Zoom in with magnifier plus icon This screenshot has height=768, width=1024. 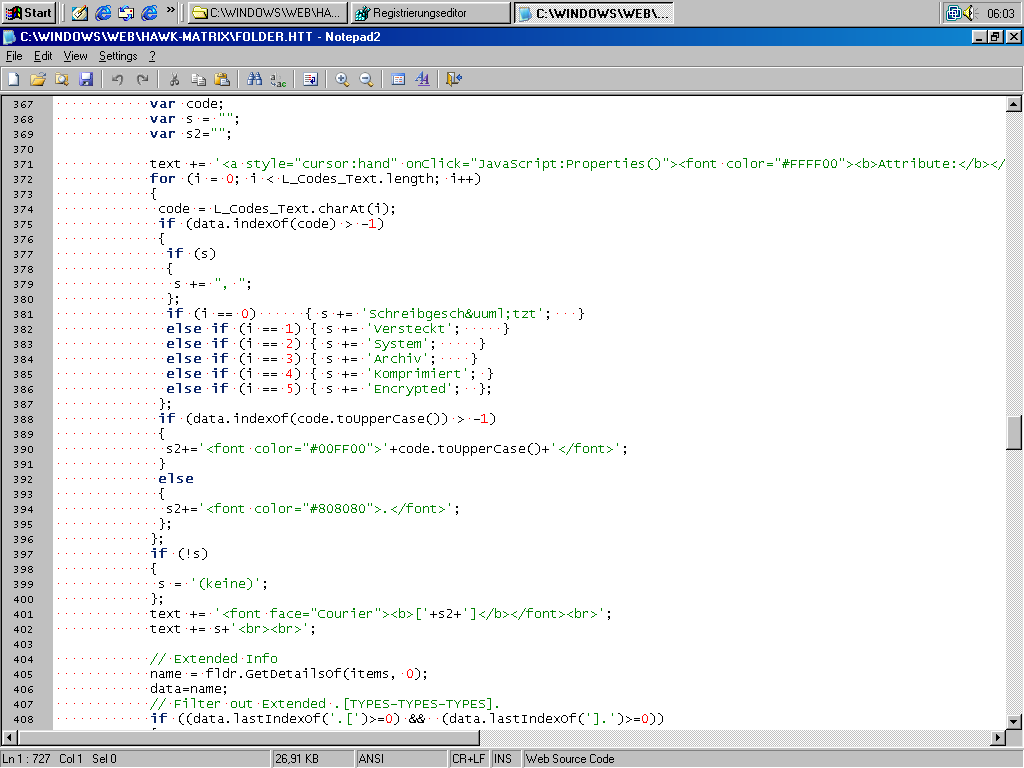coord(342,80)
